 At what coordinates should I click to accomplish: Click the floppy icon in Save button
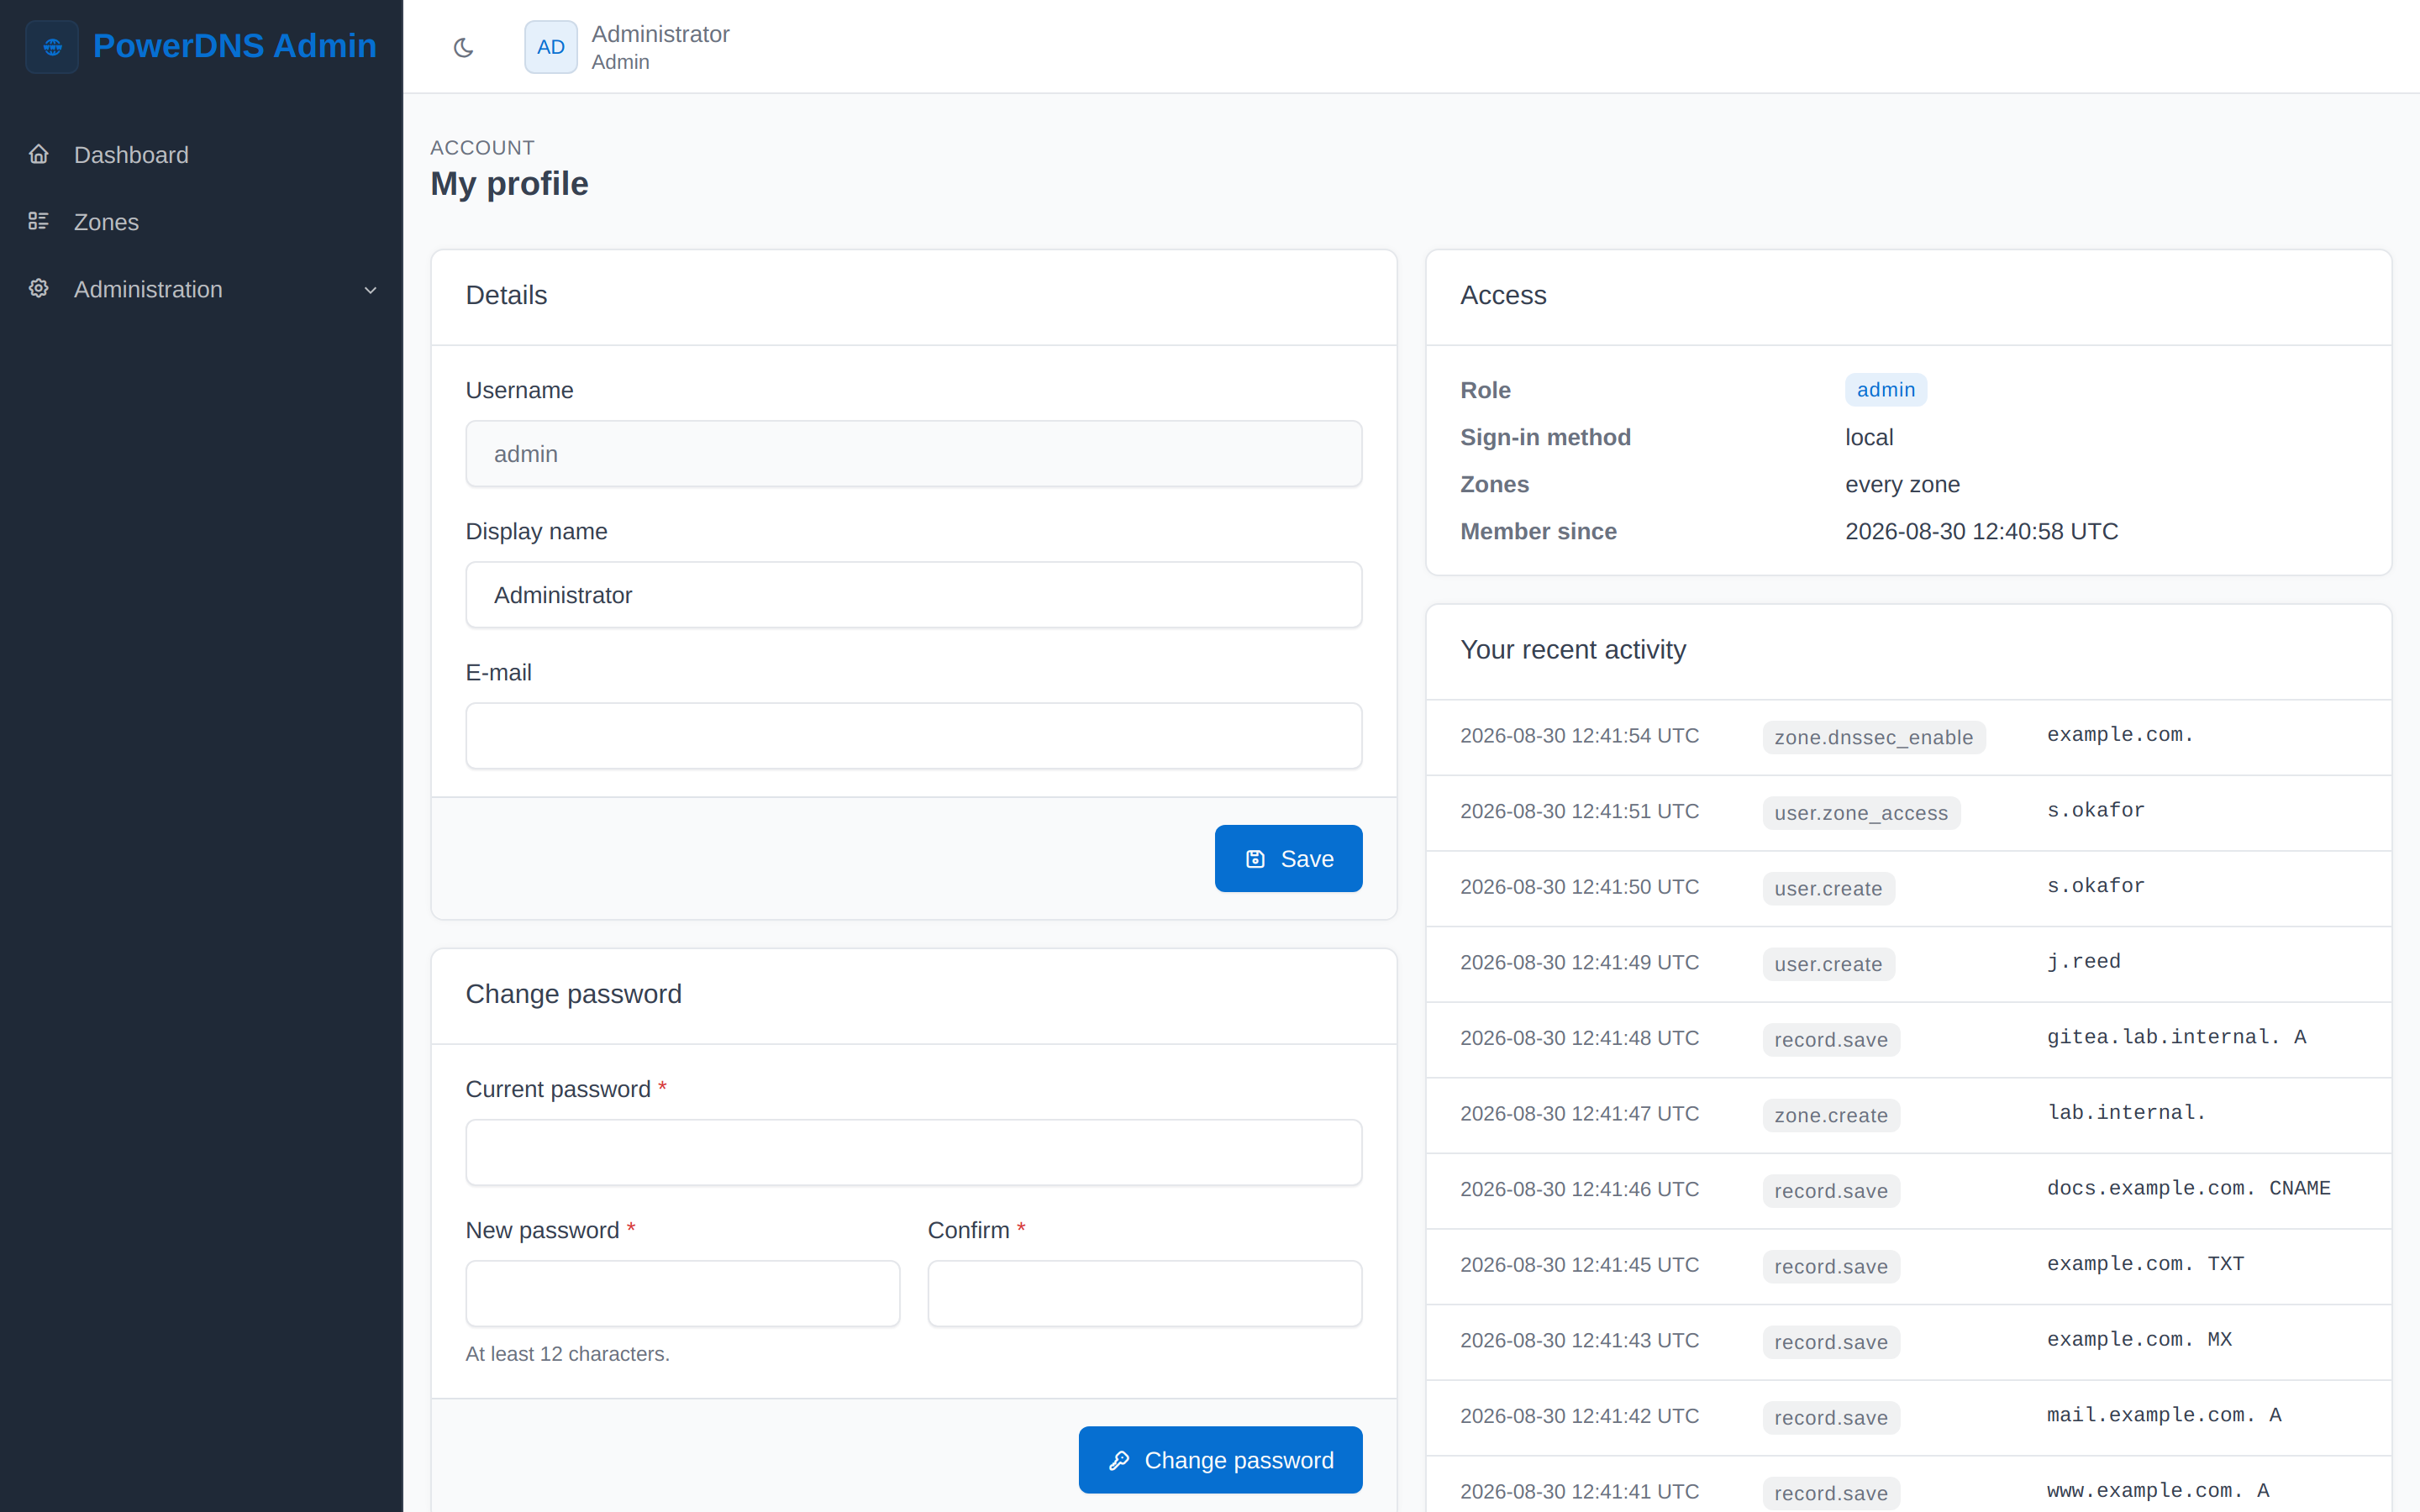coord(1255,859)
